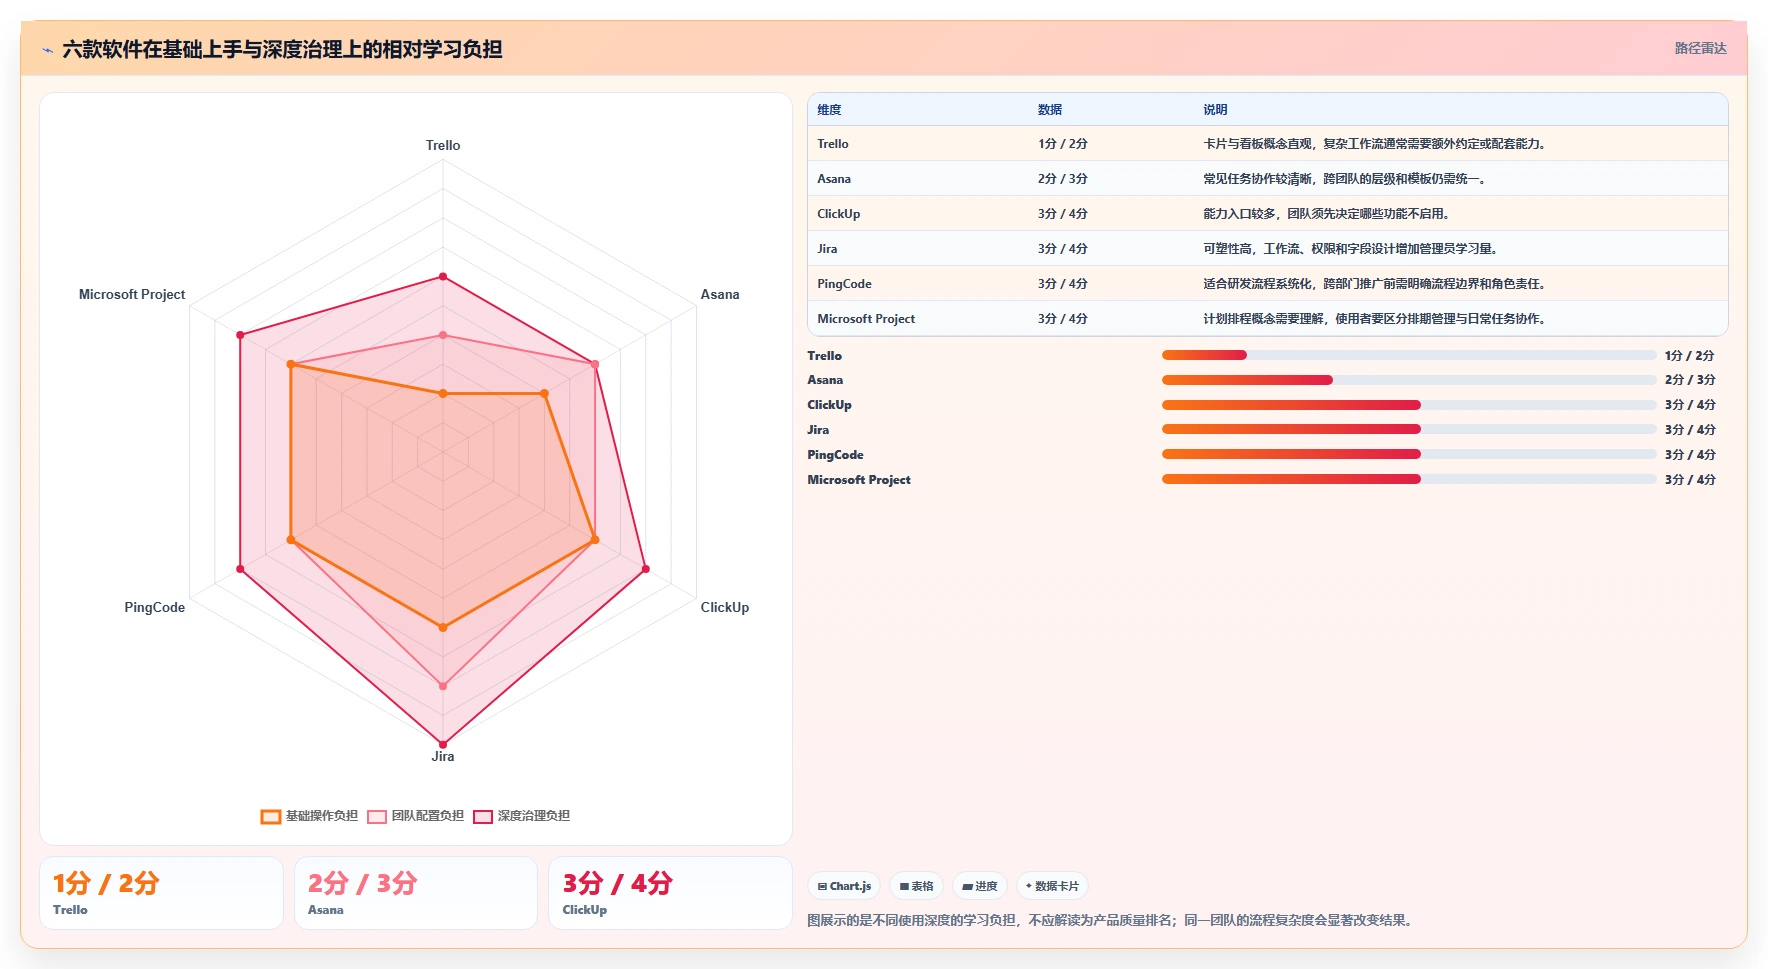Click Microsoft Project name cell in the table
Screen dimensions: 1768x969
866,319
